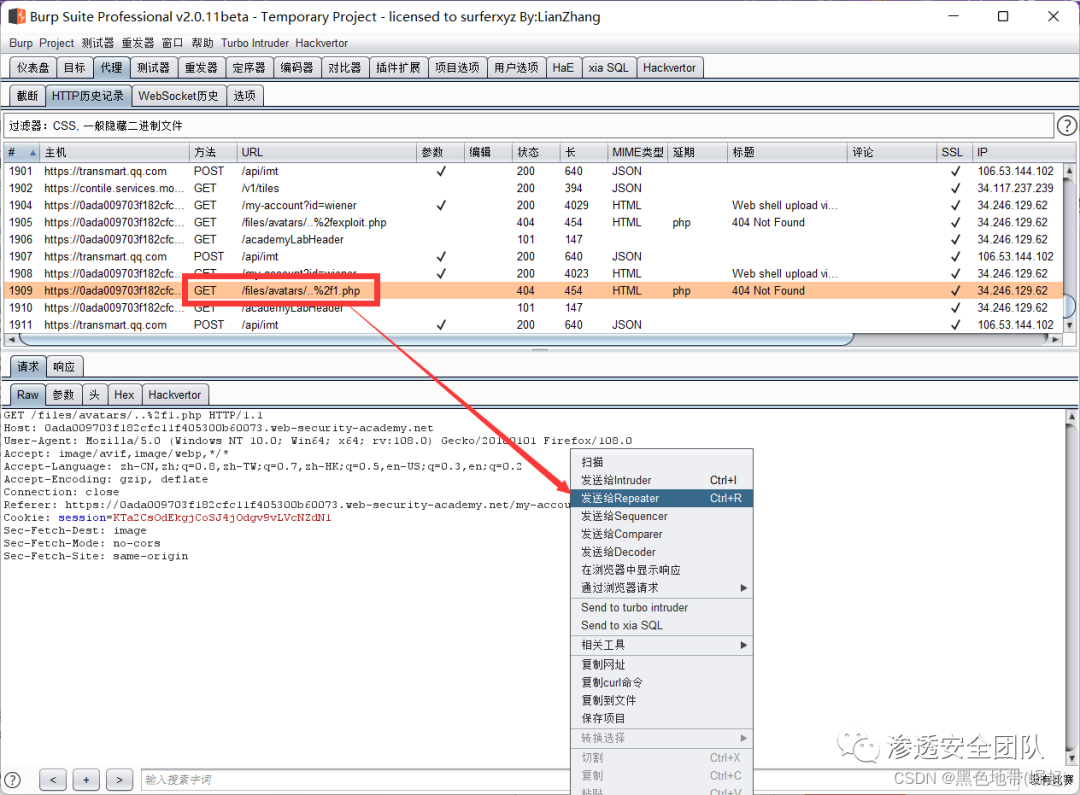Open the Turbo Intruder menu
1080x795 pixels.
click(x=255, y=43)
